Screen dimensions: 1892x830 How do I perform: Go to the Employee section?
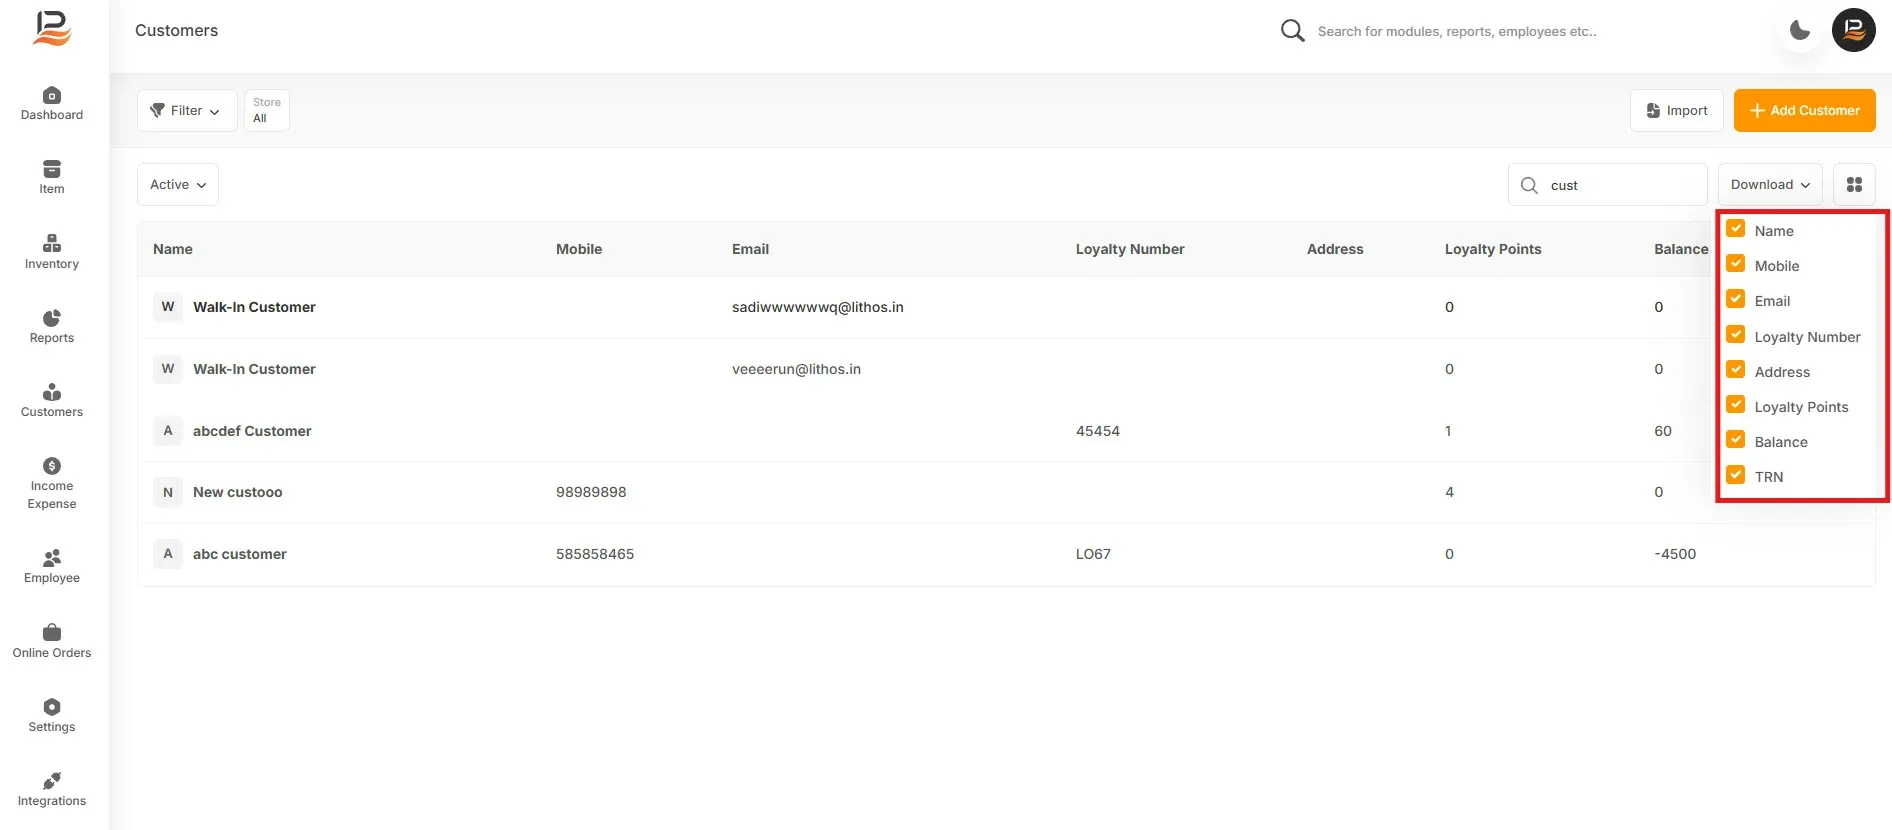[x=52, y=566]
